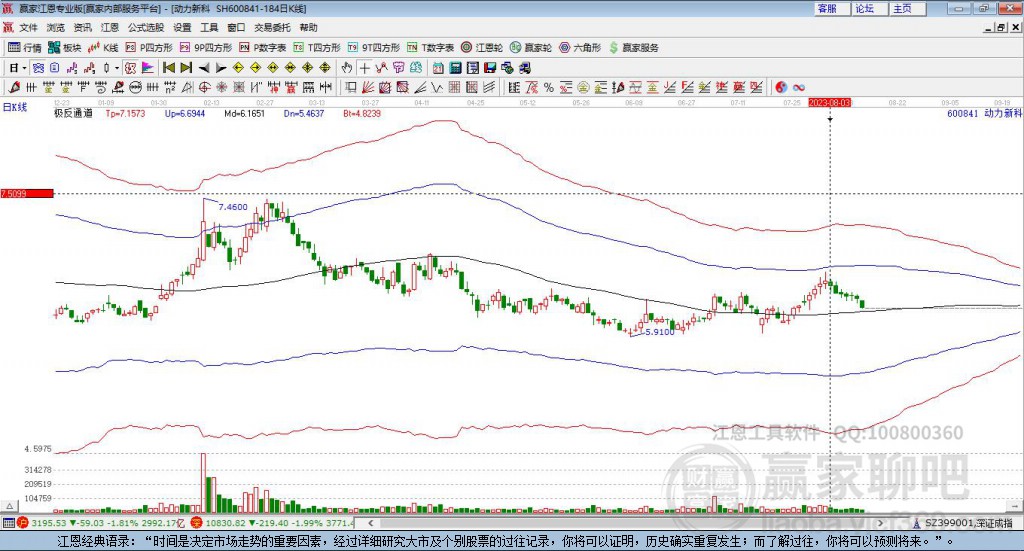Screen dimensions: 1024x551
Task: Toggle the highlighted 权 adjustment button
Action: coord(130,68)
